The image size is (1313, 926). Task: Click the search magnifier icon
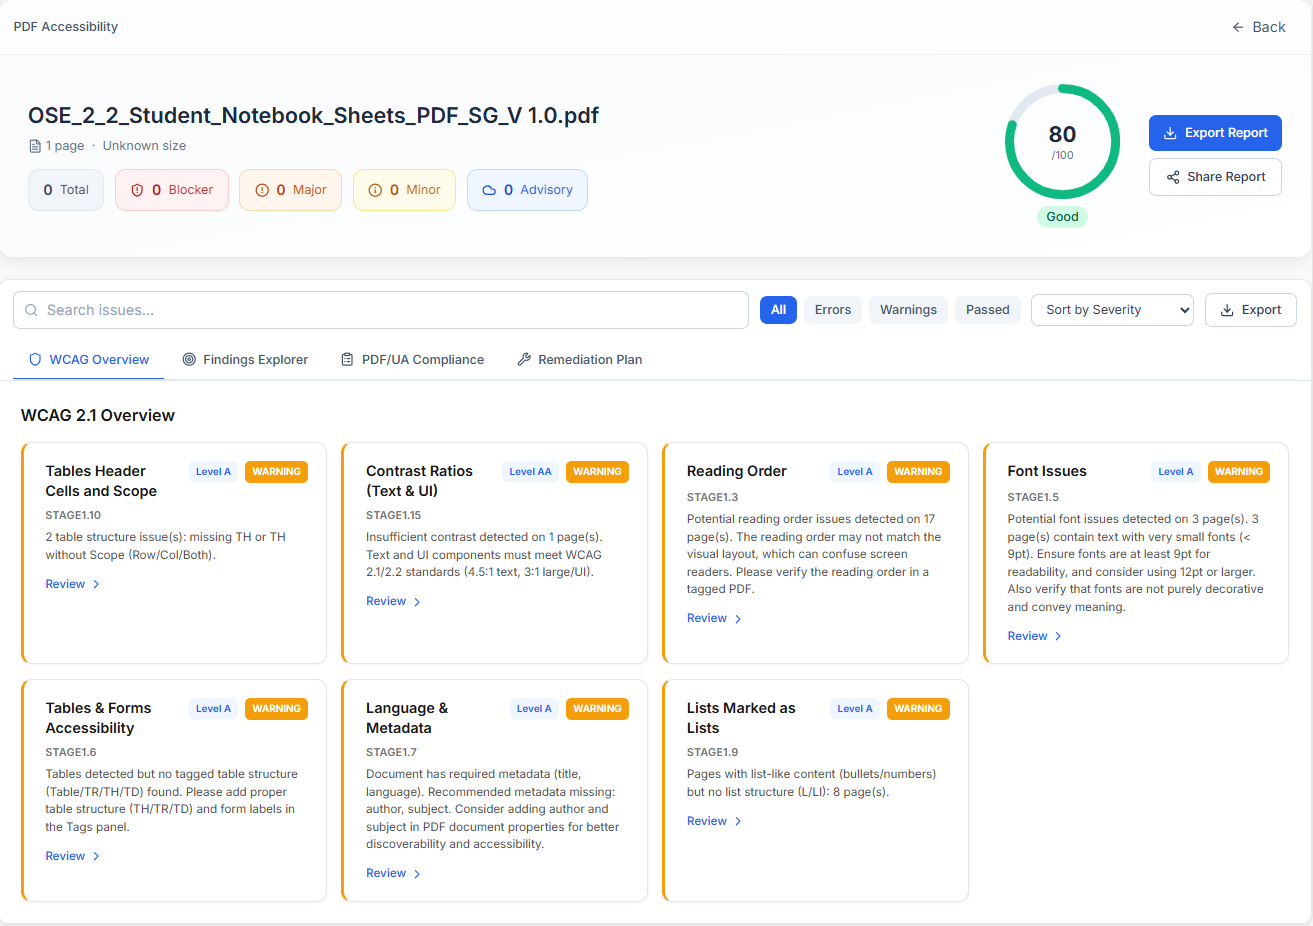(32, 310)
